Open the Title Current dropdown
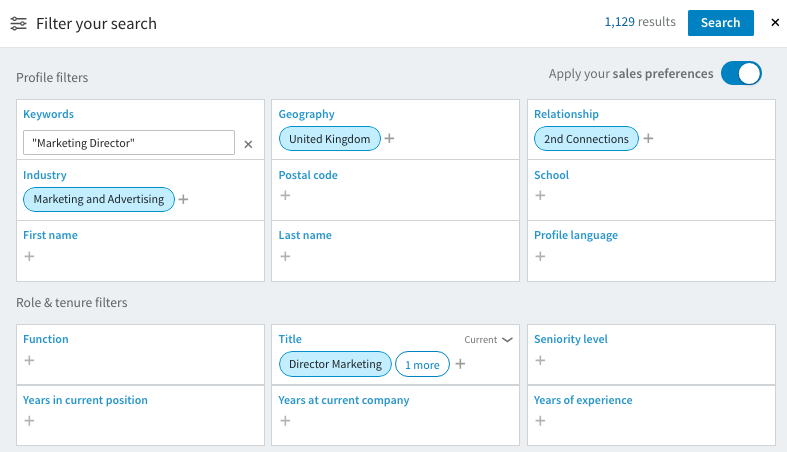 point(488,340)
